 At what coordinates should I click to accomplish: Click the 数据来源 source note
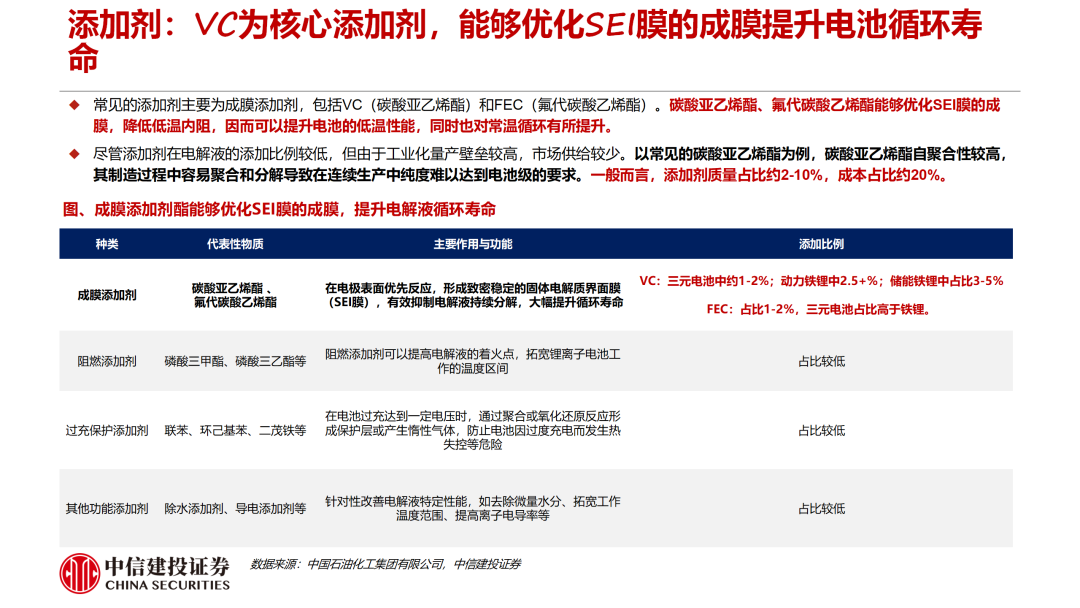click(385, 564)
